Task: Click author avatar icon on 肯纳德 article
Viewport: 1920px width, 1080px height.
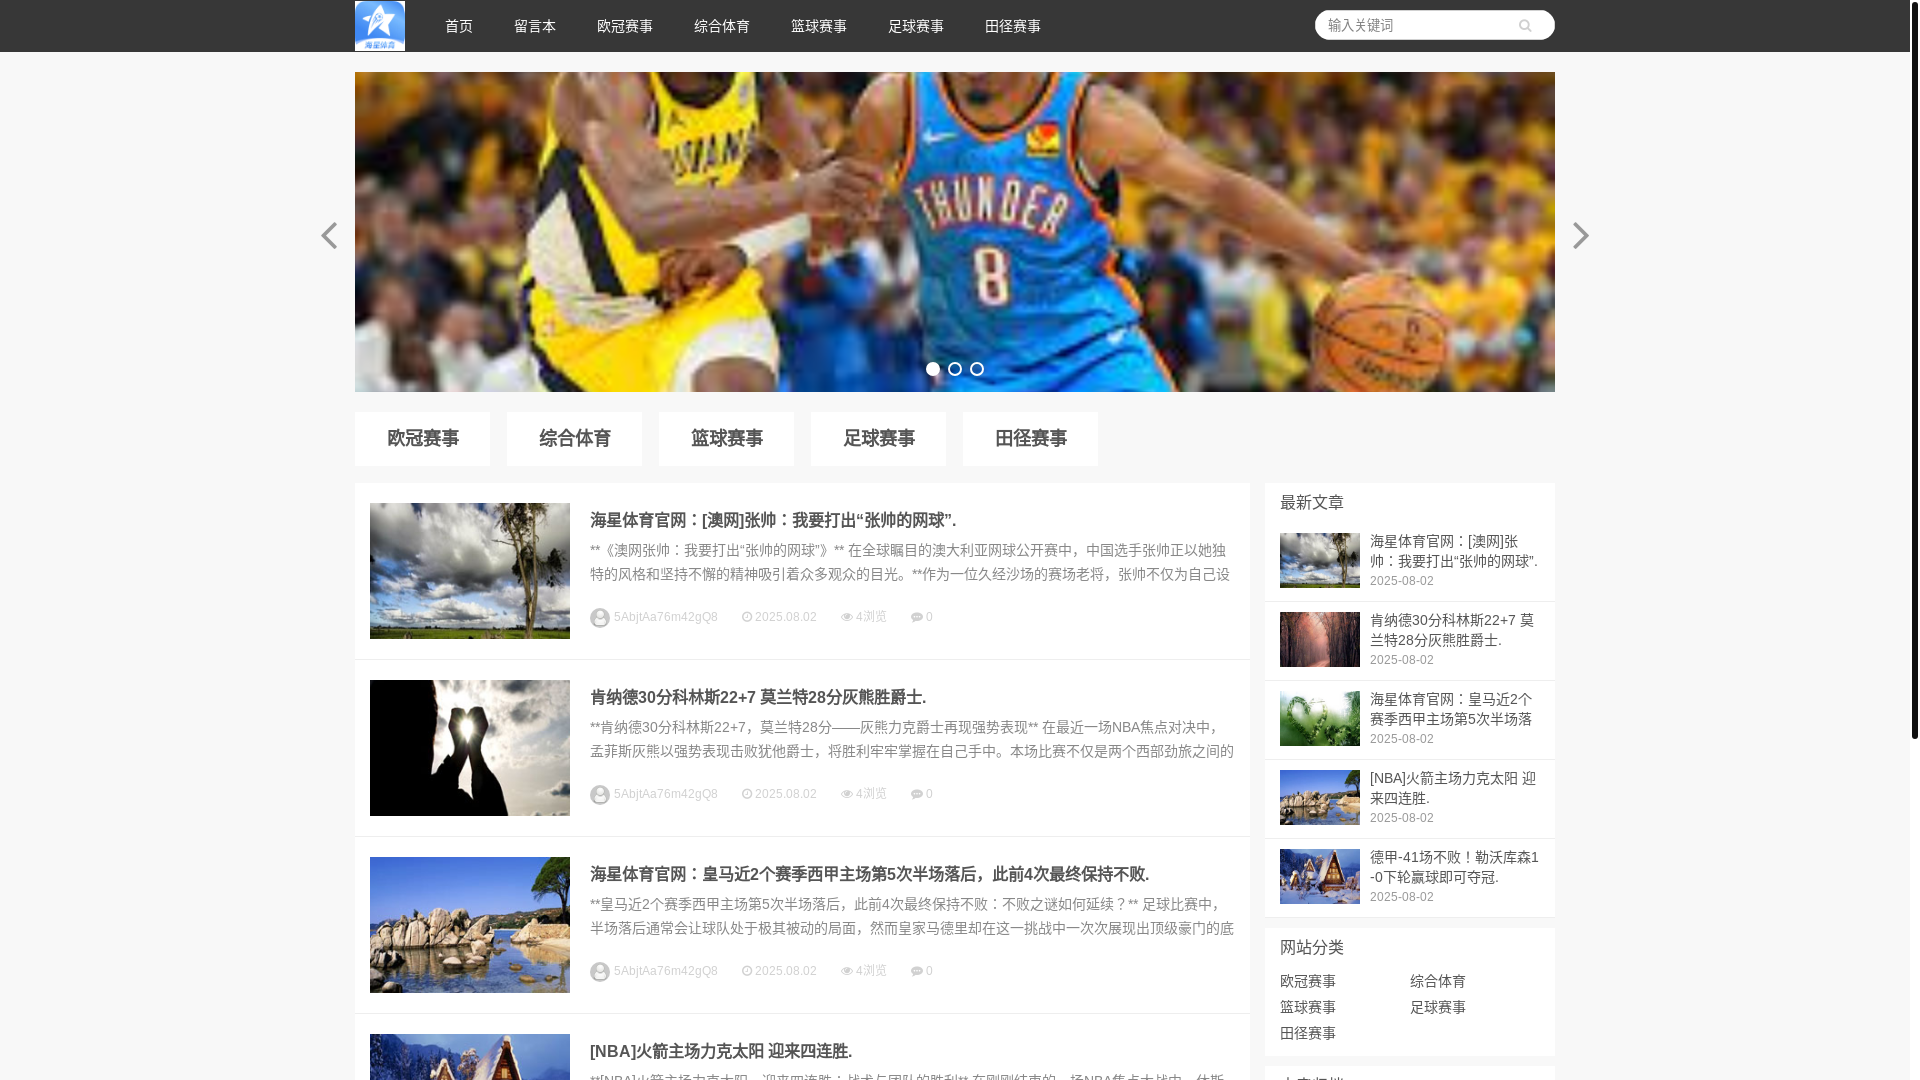Action: click(600, 795)
